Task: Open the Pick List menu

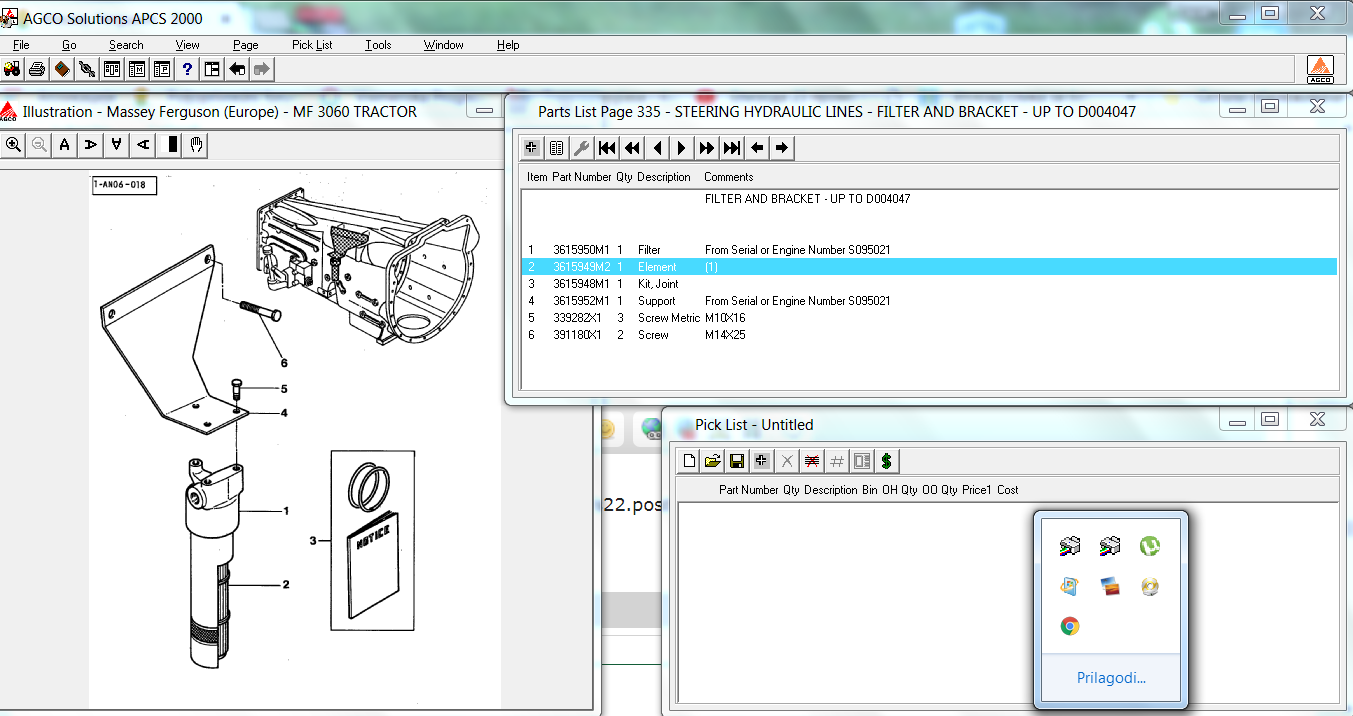Action: coord(312,45)
